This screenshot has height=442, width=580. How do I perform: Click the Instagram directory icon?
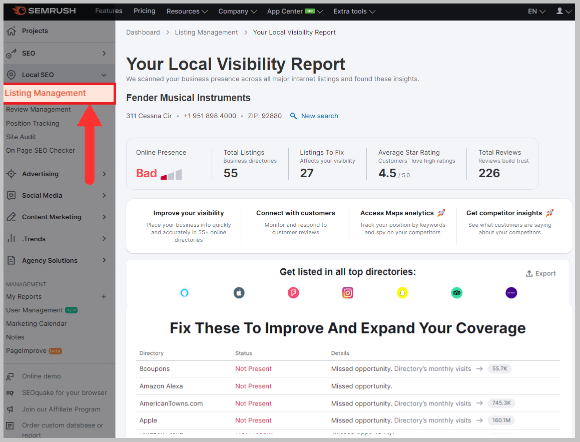[x=347, y=293]
